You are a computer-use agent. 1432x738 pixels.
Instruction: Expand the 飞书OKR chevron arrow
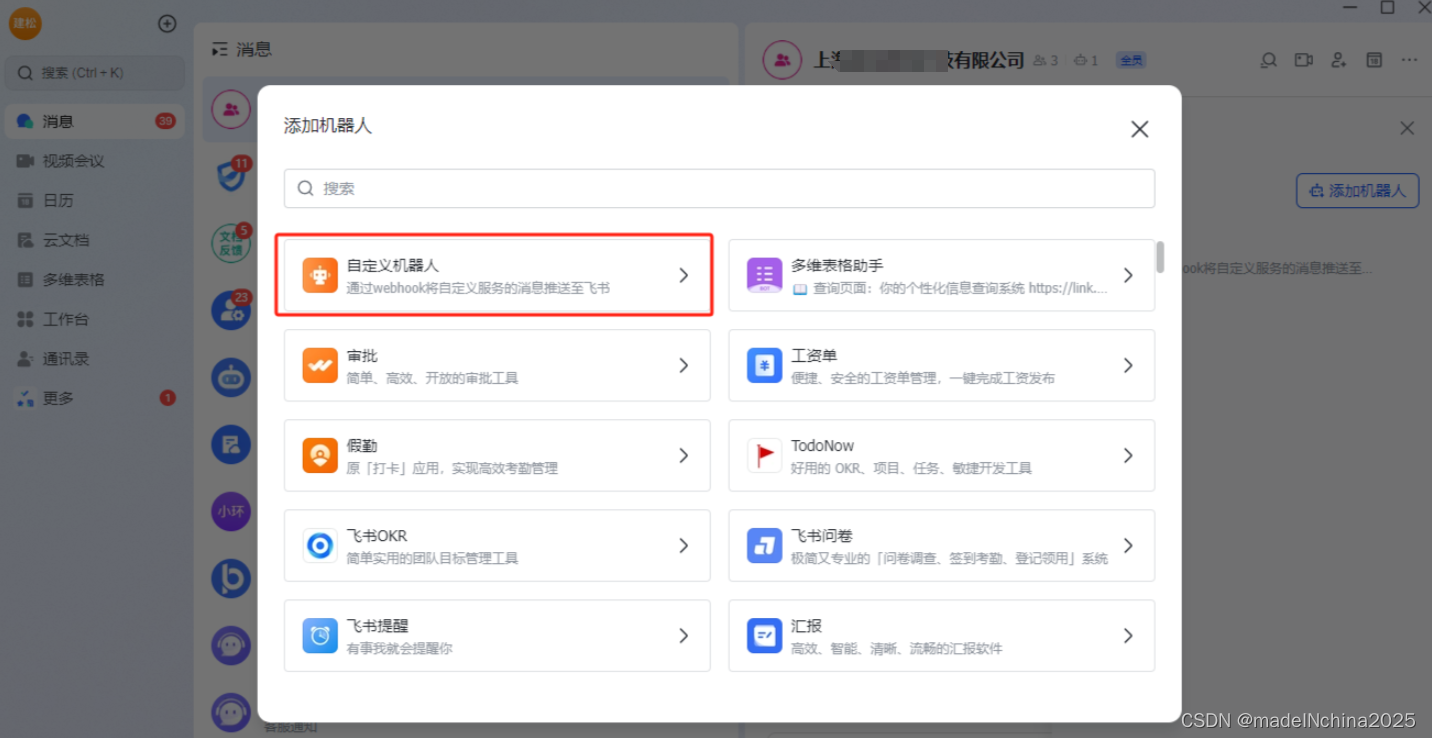[684, 545]
